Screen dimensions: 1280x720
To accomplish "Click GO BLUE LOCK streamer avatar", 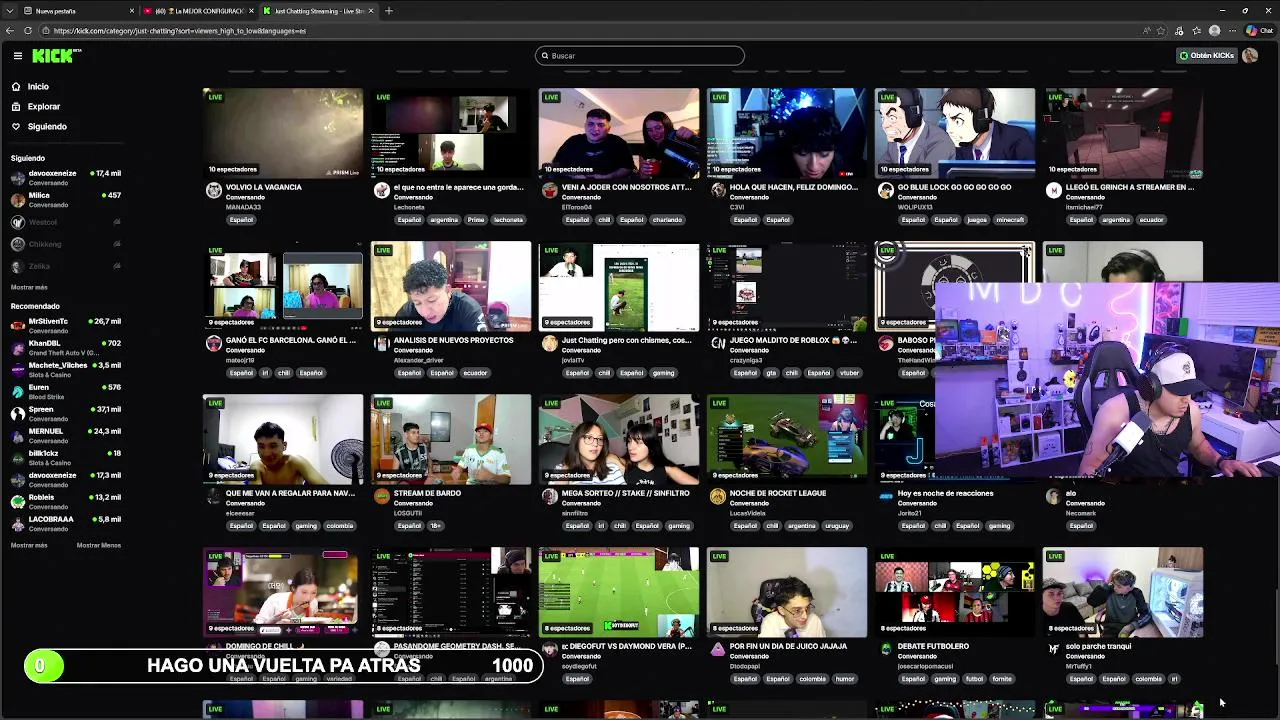I will [885, 191].
